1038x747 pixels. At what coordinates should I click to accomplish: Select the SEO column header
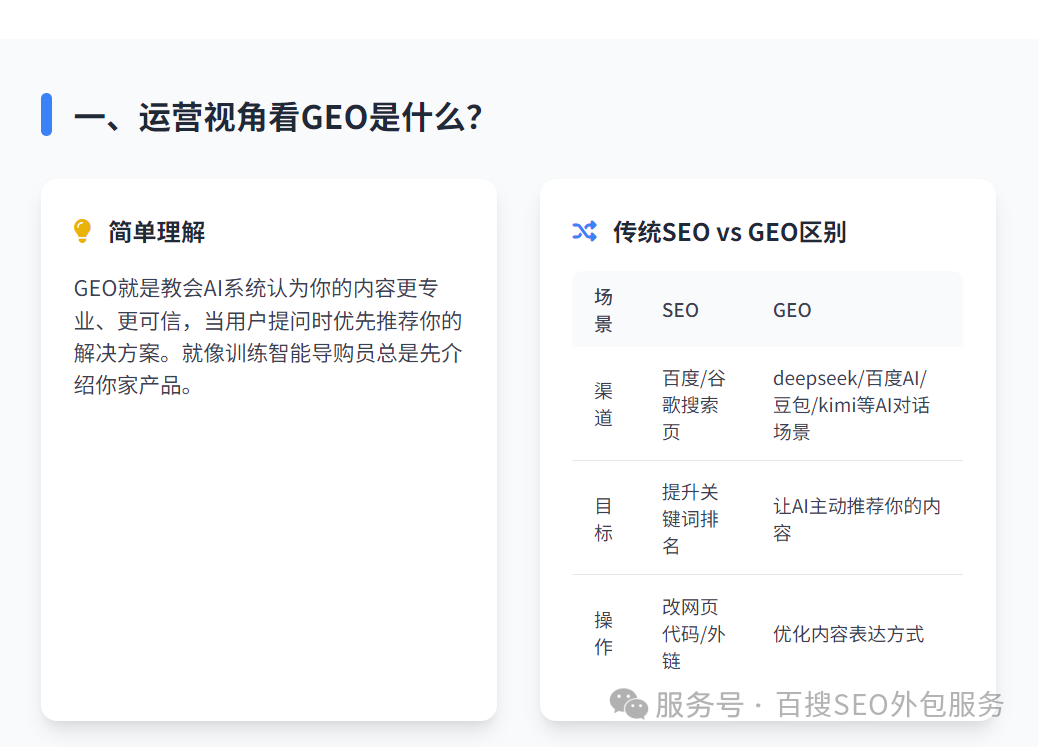click(680, 310)
